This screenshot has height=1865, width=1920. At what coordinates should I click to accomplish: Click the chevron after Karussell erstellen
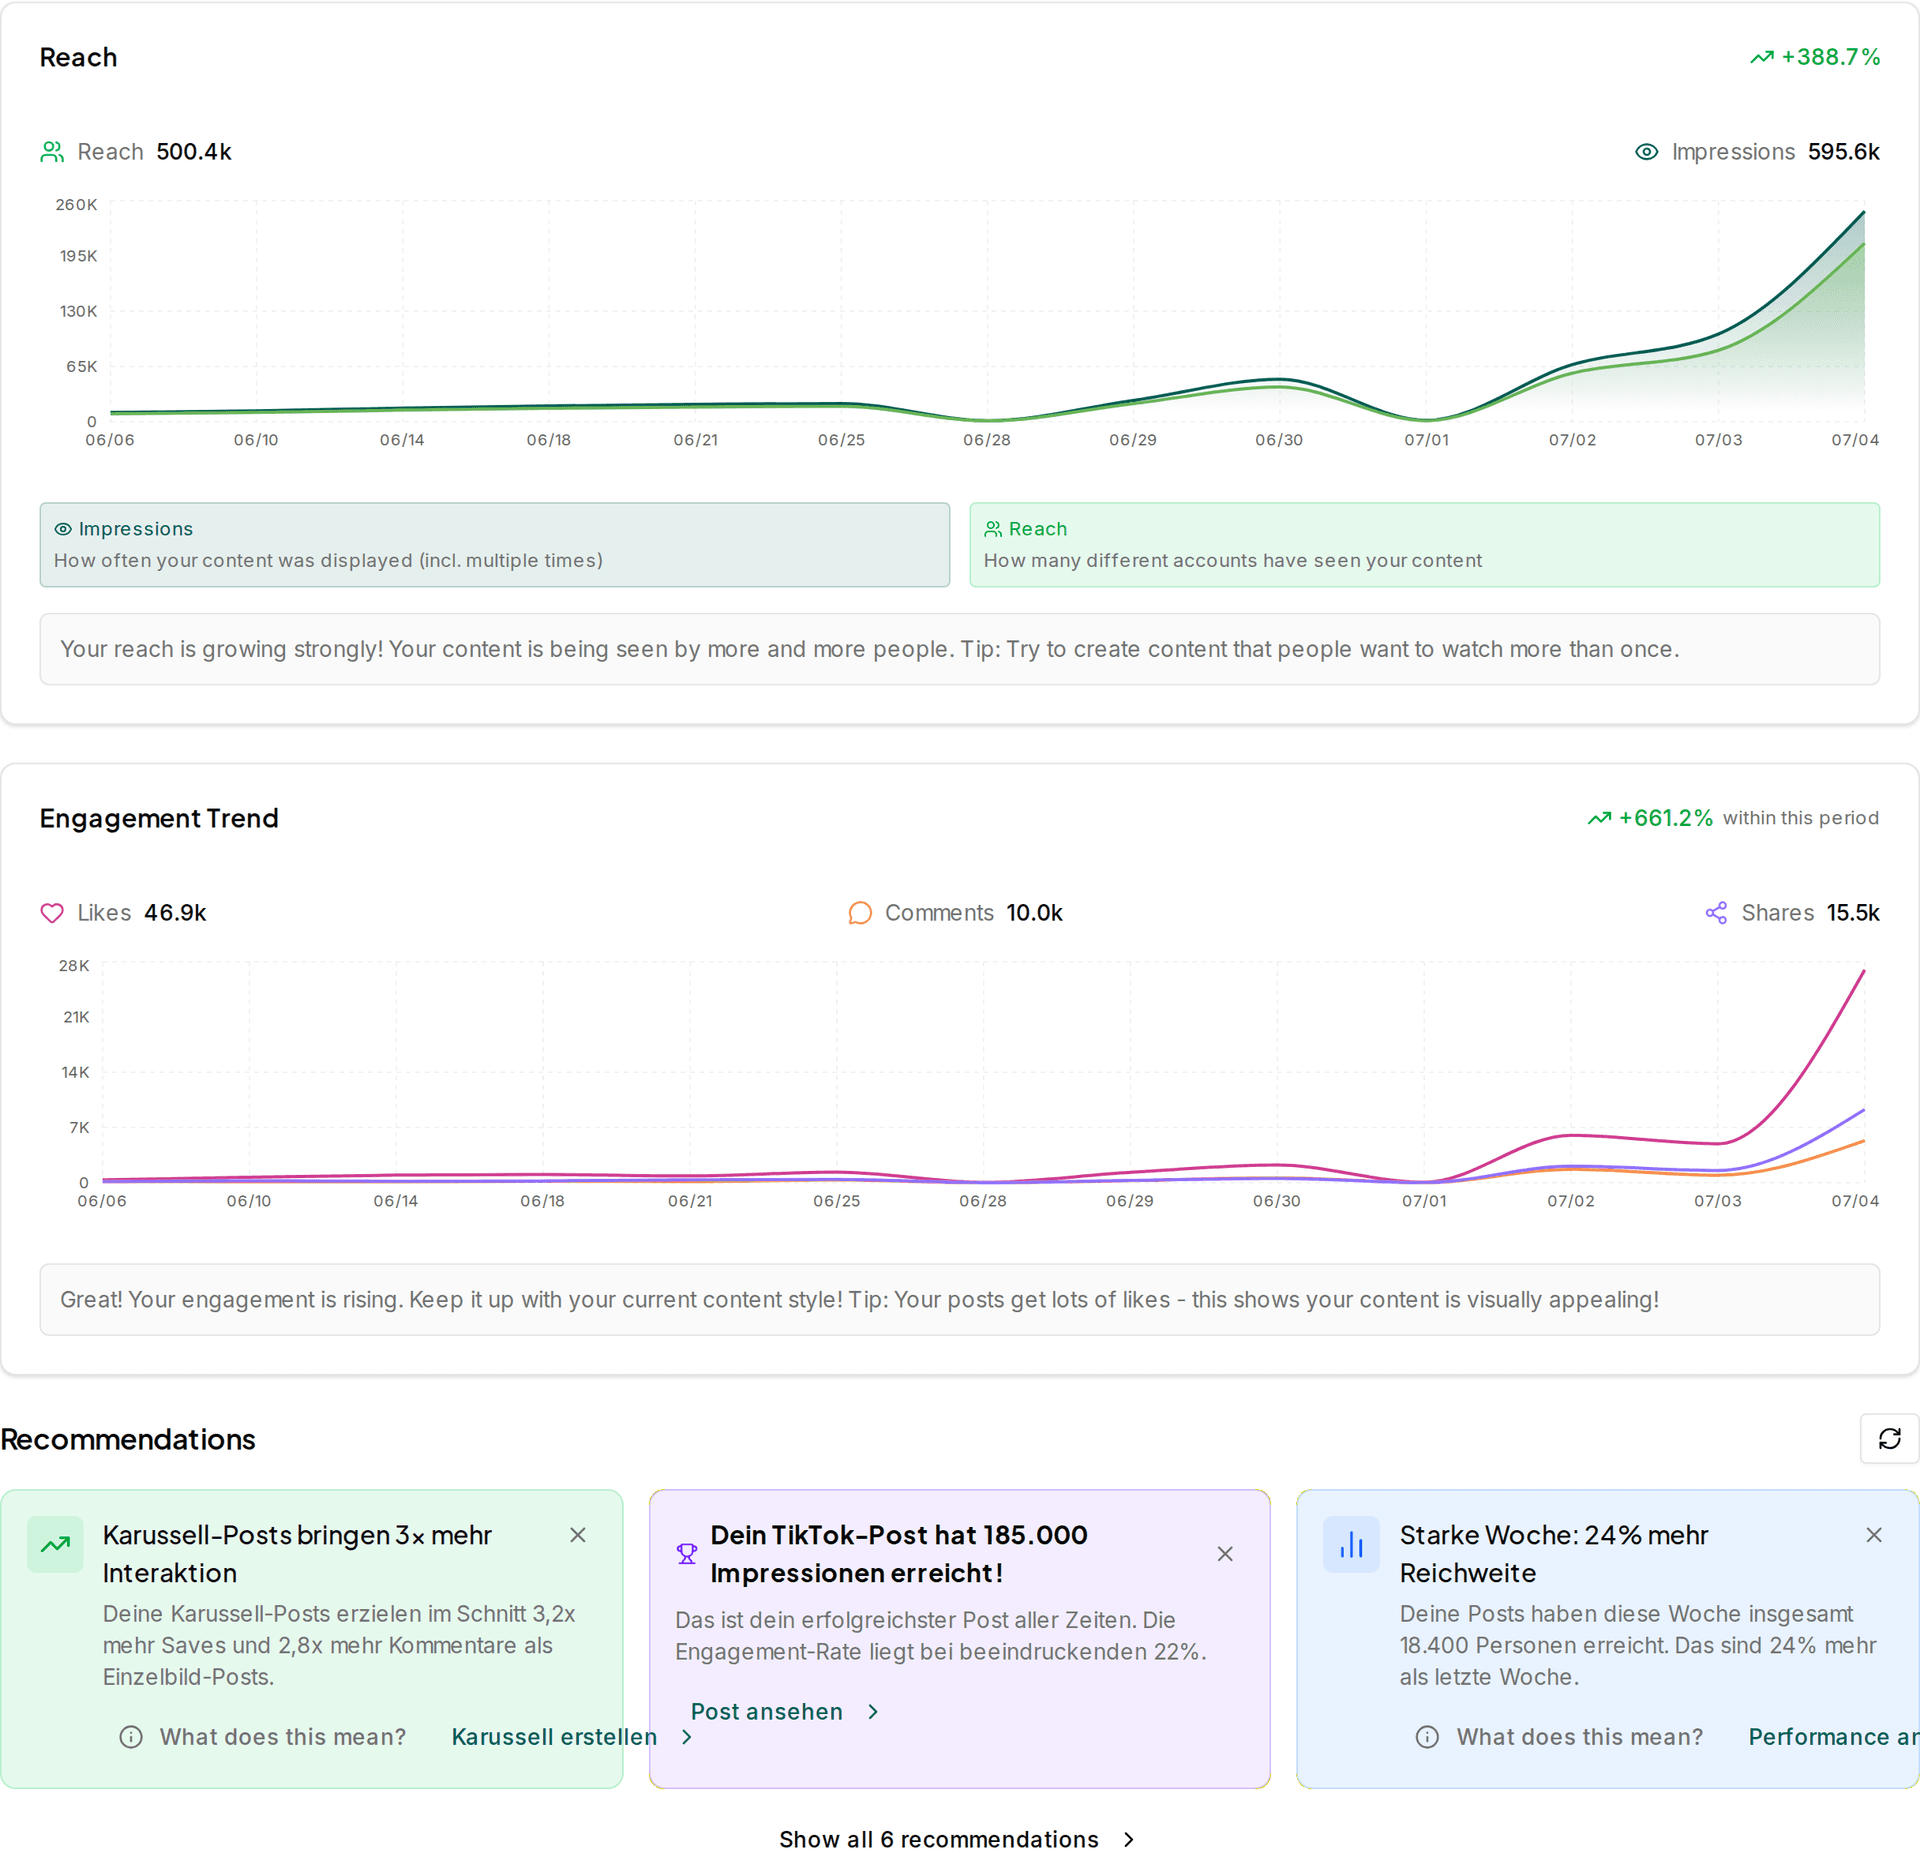(x=687, y=1737)
